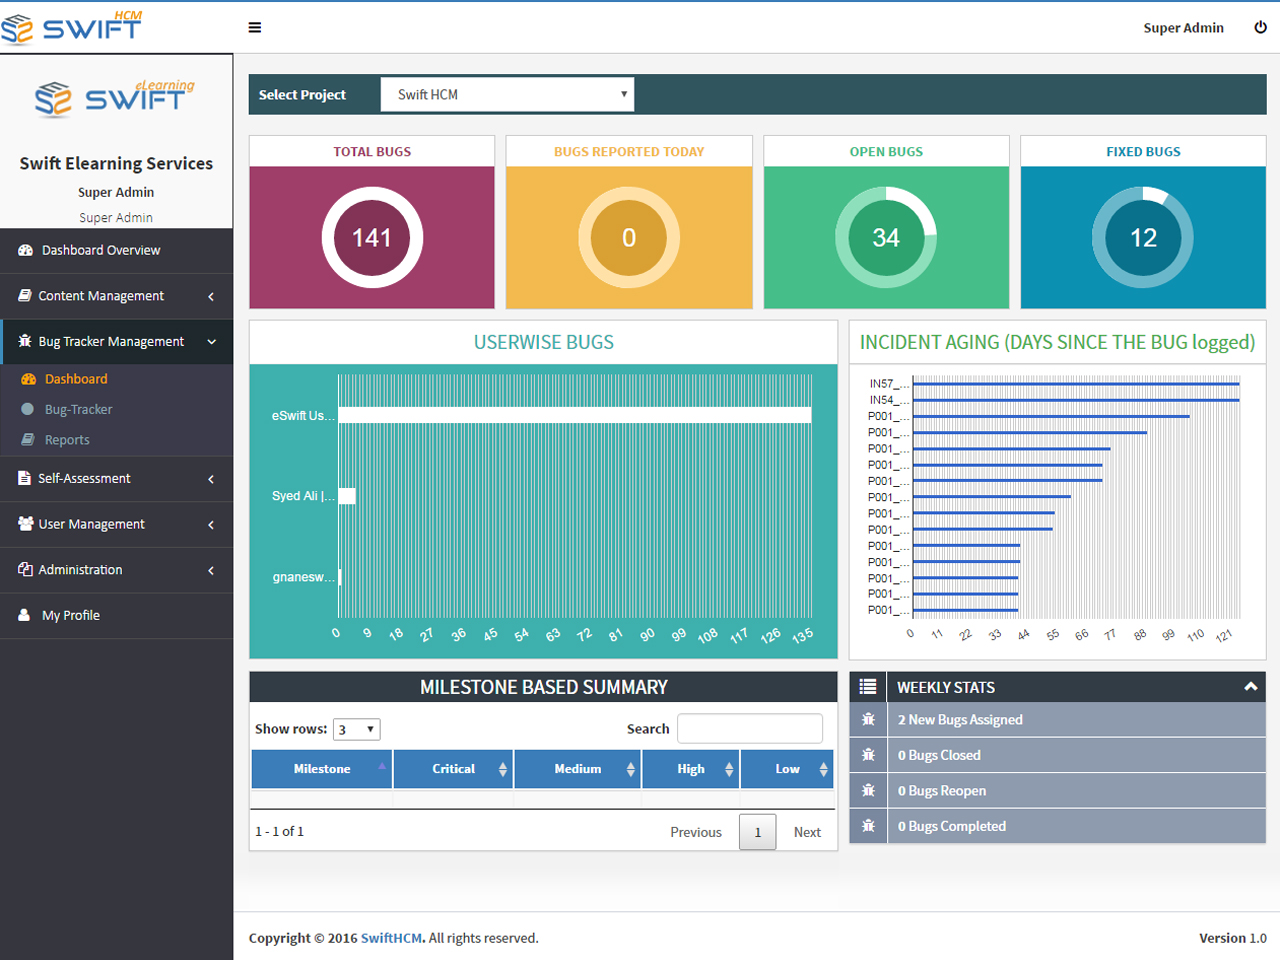The image size is (1280, 960).
Task: Sort table by Milestone column
Action: pos(321,769)
